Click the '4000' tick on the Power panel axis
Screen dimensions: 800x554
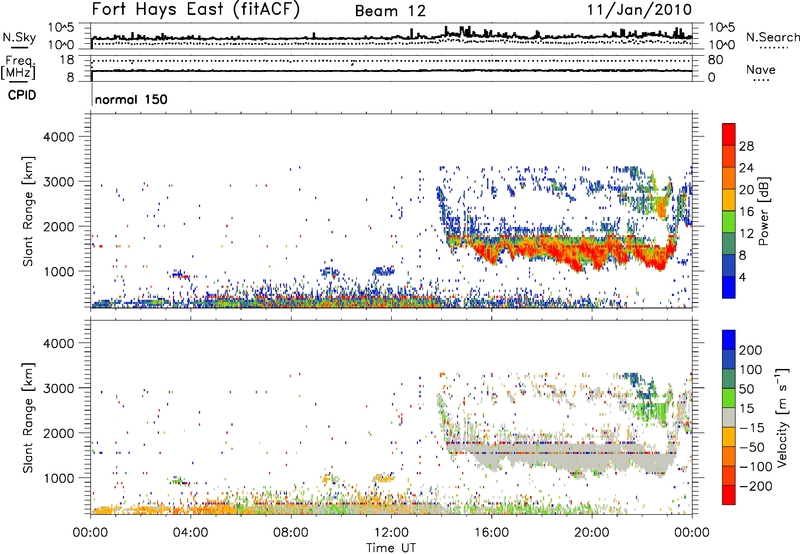[x=59, y=137]
